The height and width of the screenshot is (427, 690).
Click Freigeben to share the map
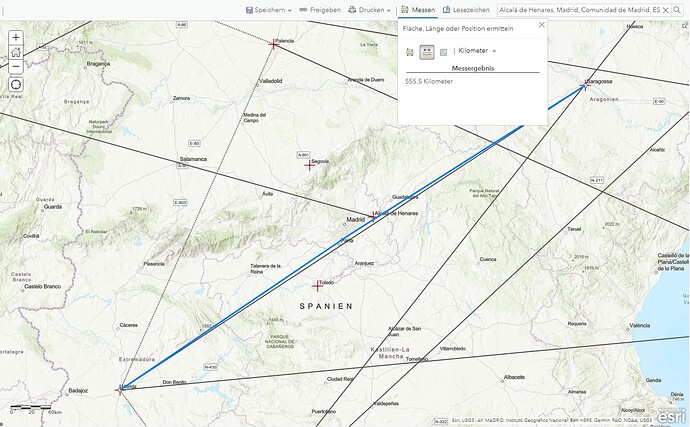click(320, 10)
